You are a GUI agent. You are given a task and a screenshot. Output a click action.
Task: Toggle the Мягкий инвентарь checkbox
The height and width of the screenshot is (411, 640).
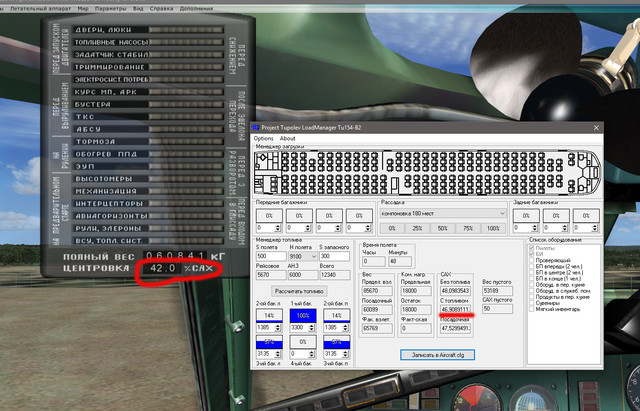pyautogui.click(x=531, y=309)
